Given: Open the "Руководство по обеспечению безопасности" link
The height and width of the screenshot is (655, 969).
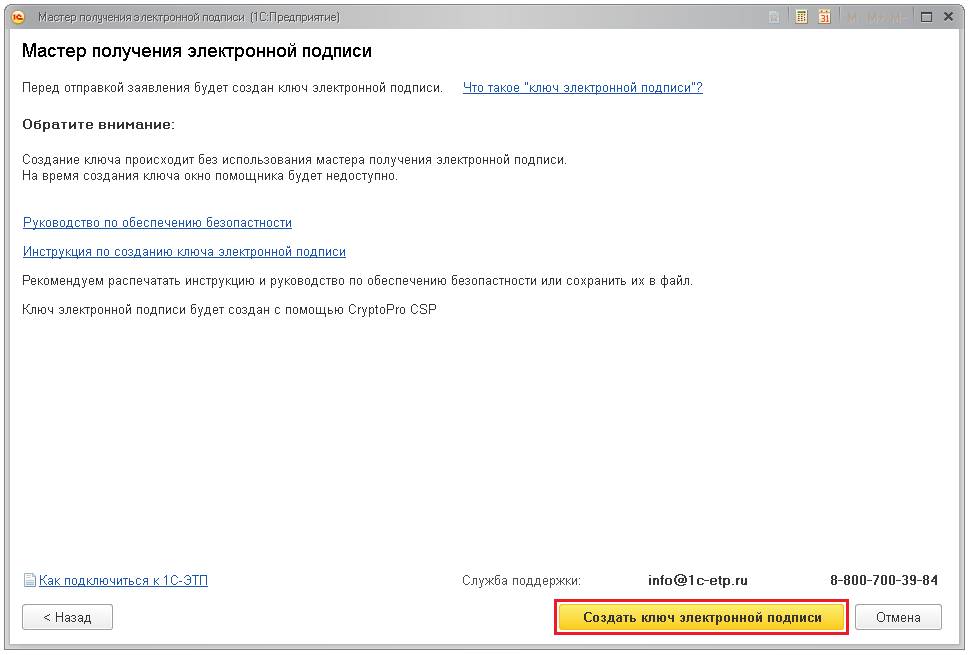Looking at the screenshot, I should click(157, 223).
